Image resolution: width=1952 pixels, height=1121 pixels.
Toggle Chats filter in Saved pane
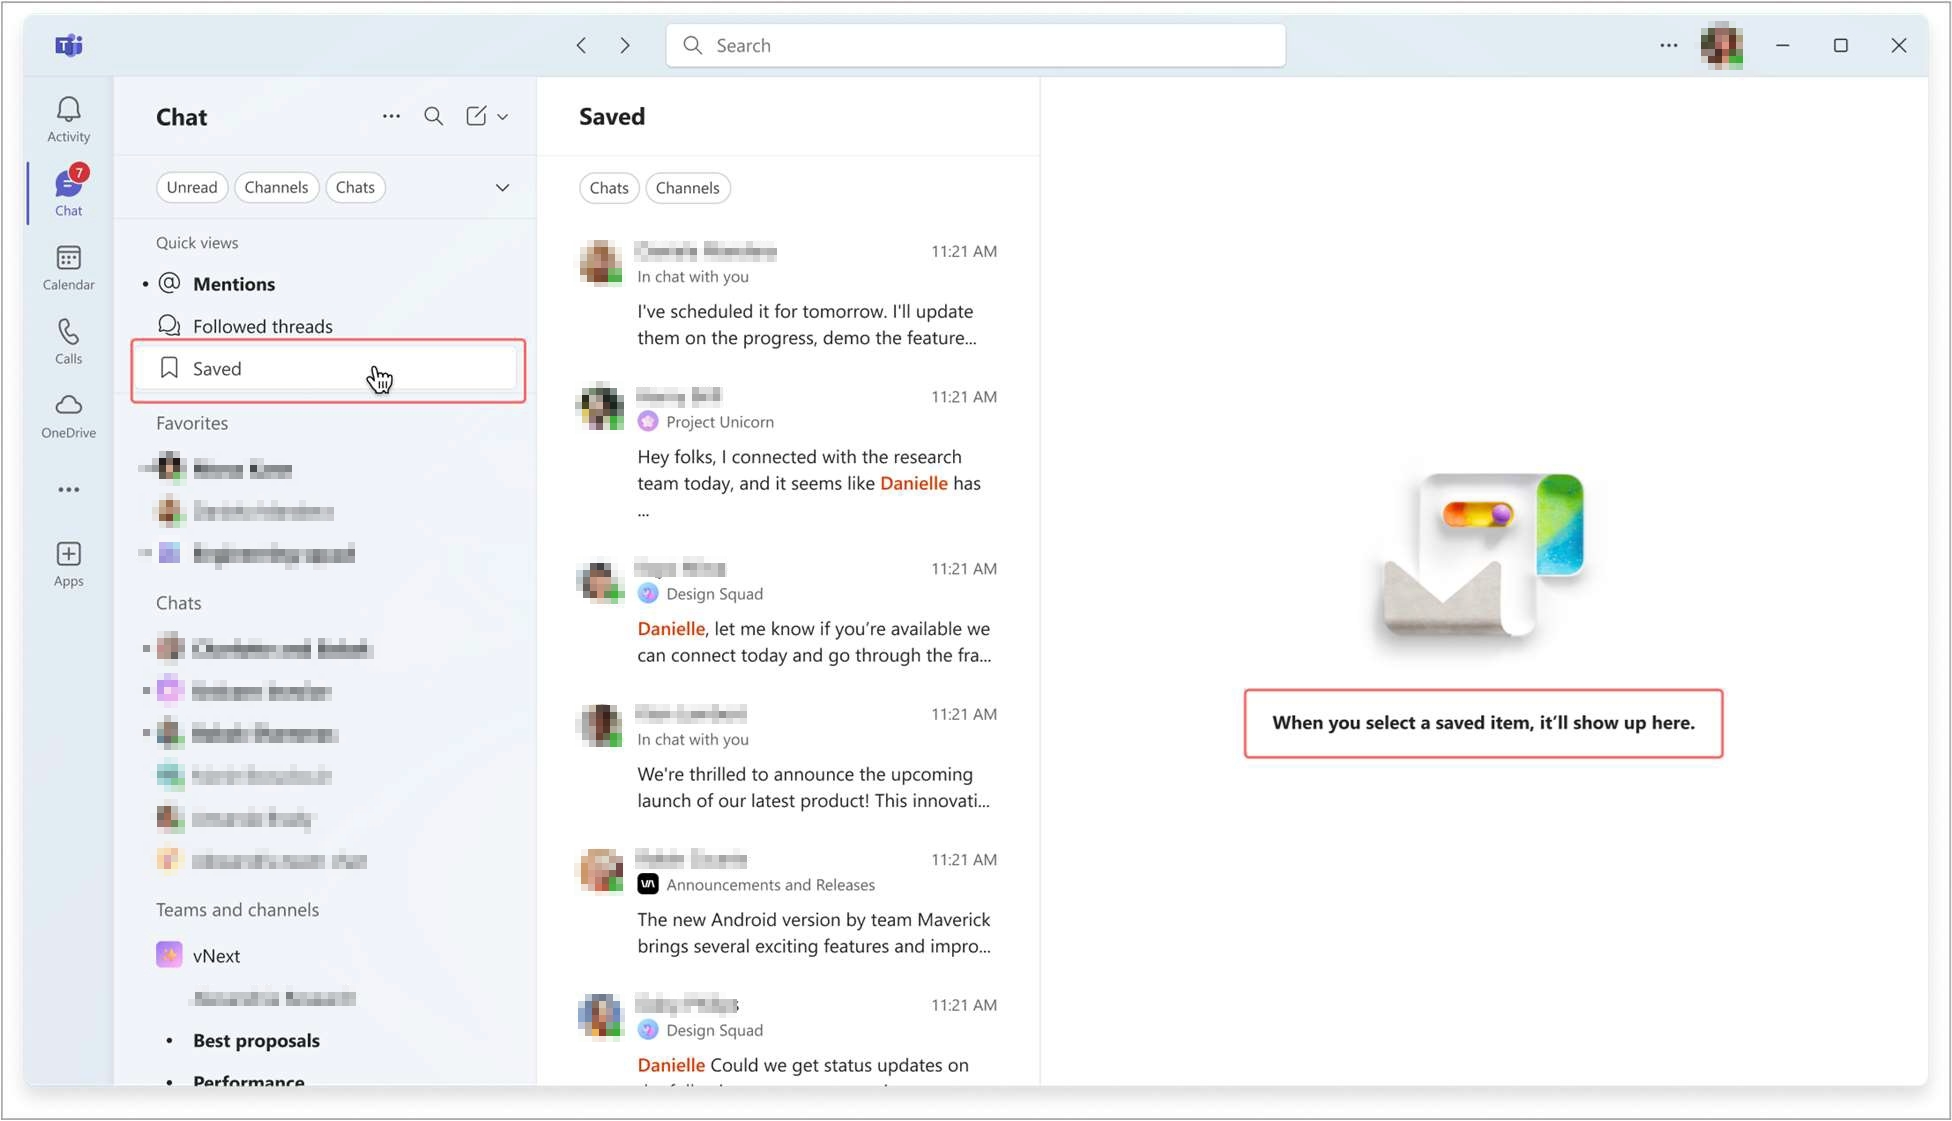(x=608, y=188)
